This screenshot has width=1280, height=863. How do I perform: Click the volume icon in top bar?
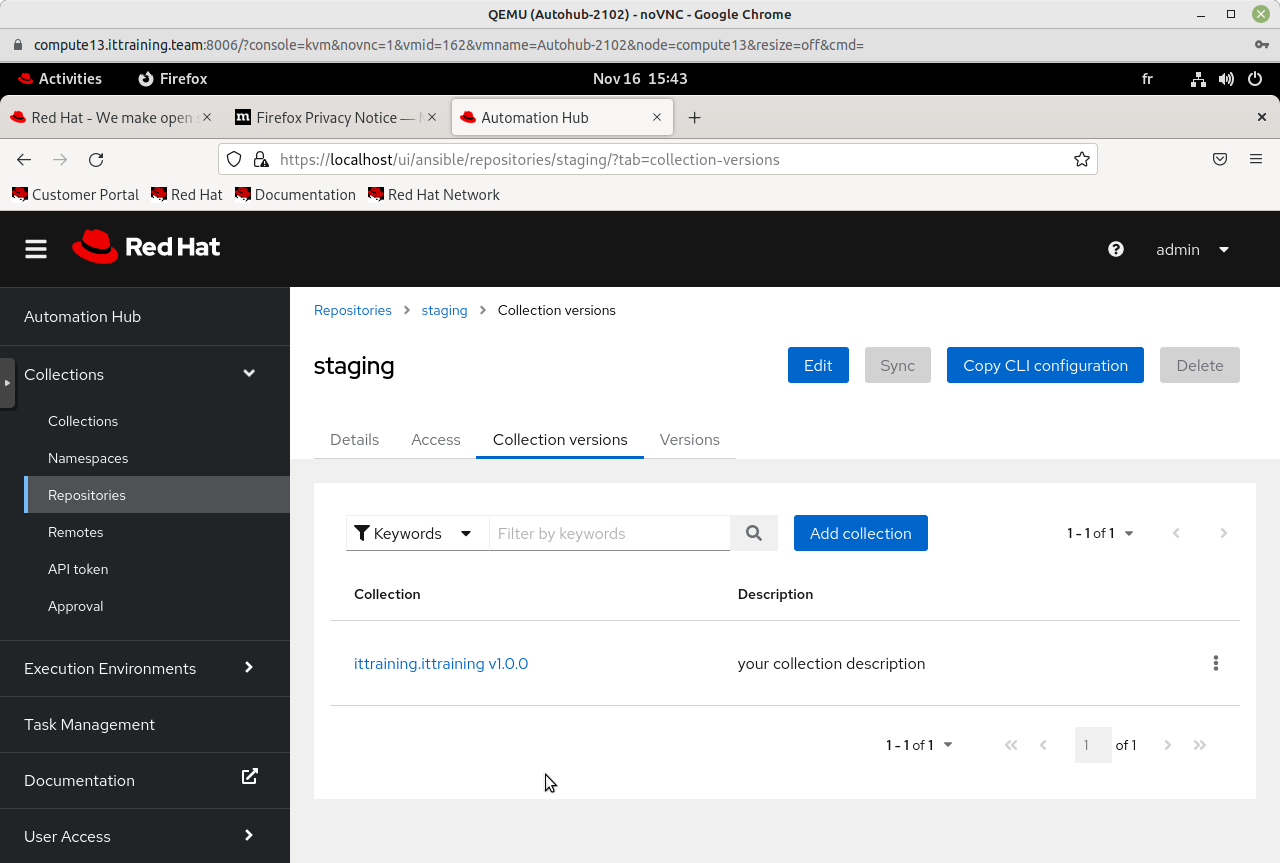point(1227,79)
